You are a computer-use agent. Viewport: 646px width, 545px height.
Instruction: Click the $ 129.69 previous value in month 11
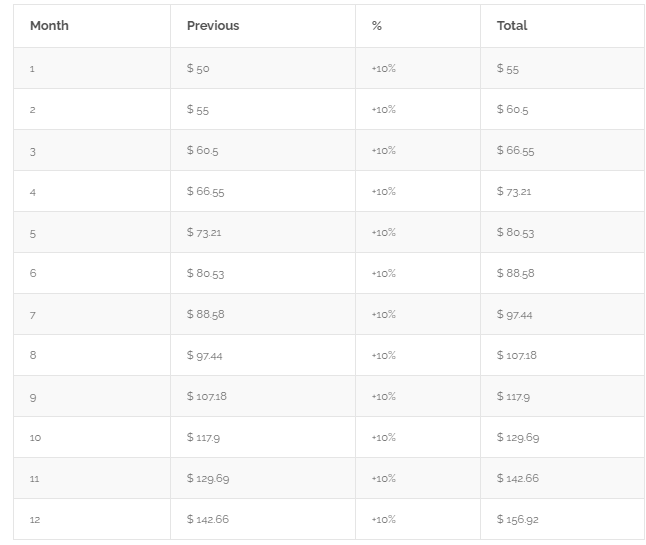coord(208,479)
